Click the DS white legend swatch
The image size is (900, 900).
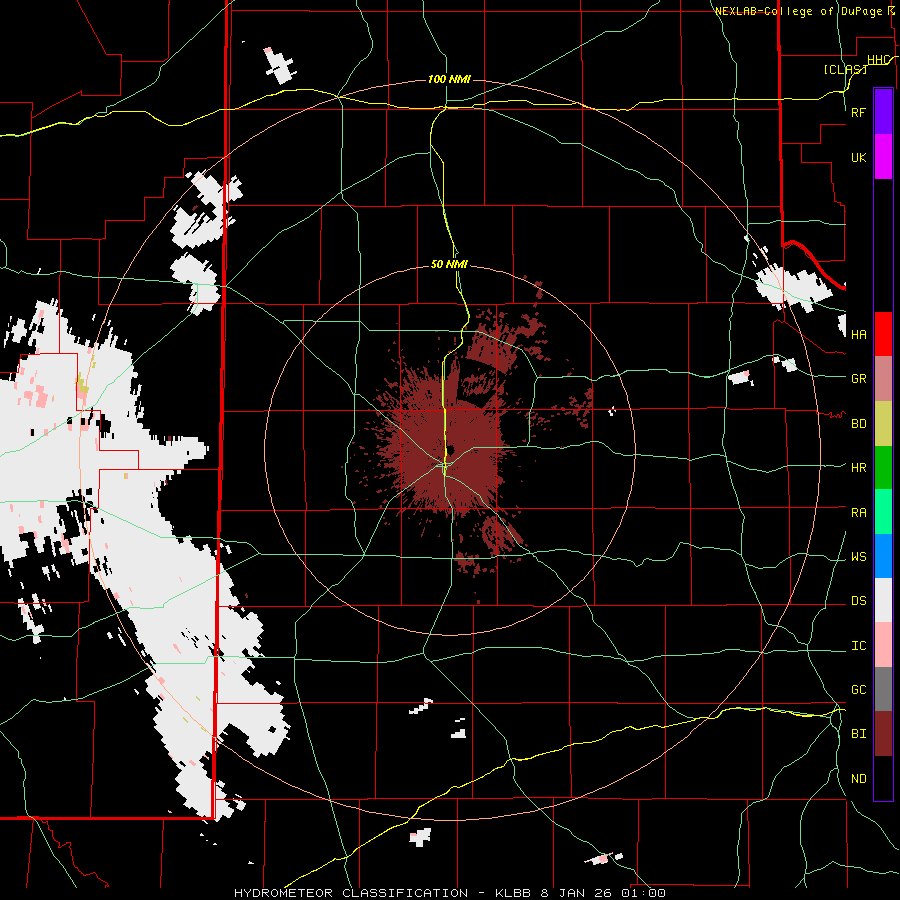883,600
